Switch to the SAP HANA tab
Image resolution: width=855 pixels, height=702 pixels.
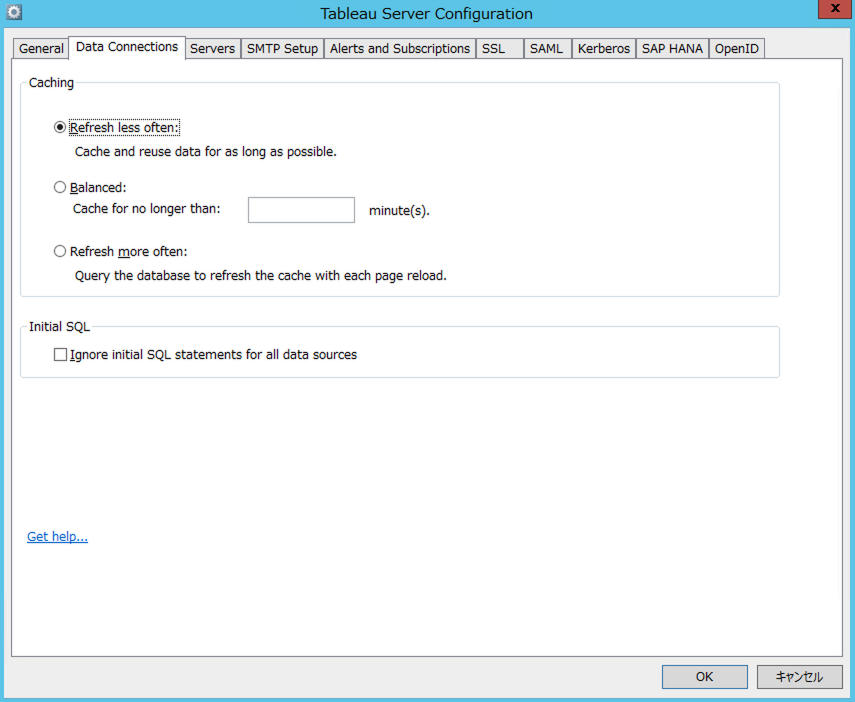(x=673, y=49)
